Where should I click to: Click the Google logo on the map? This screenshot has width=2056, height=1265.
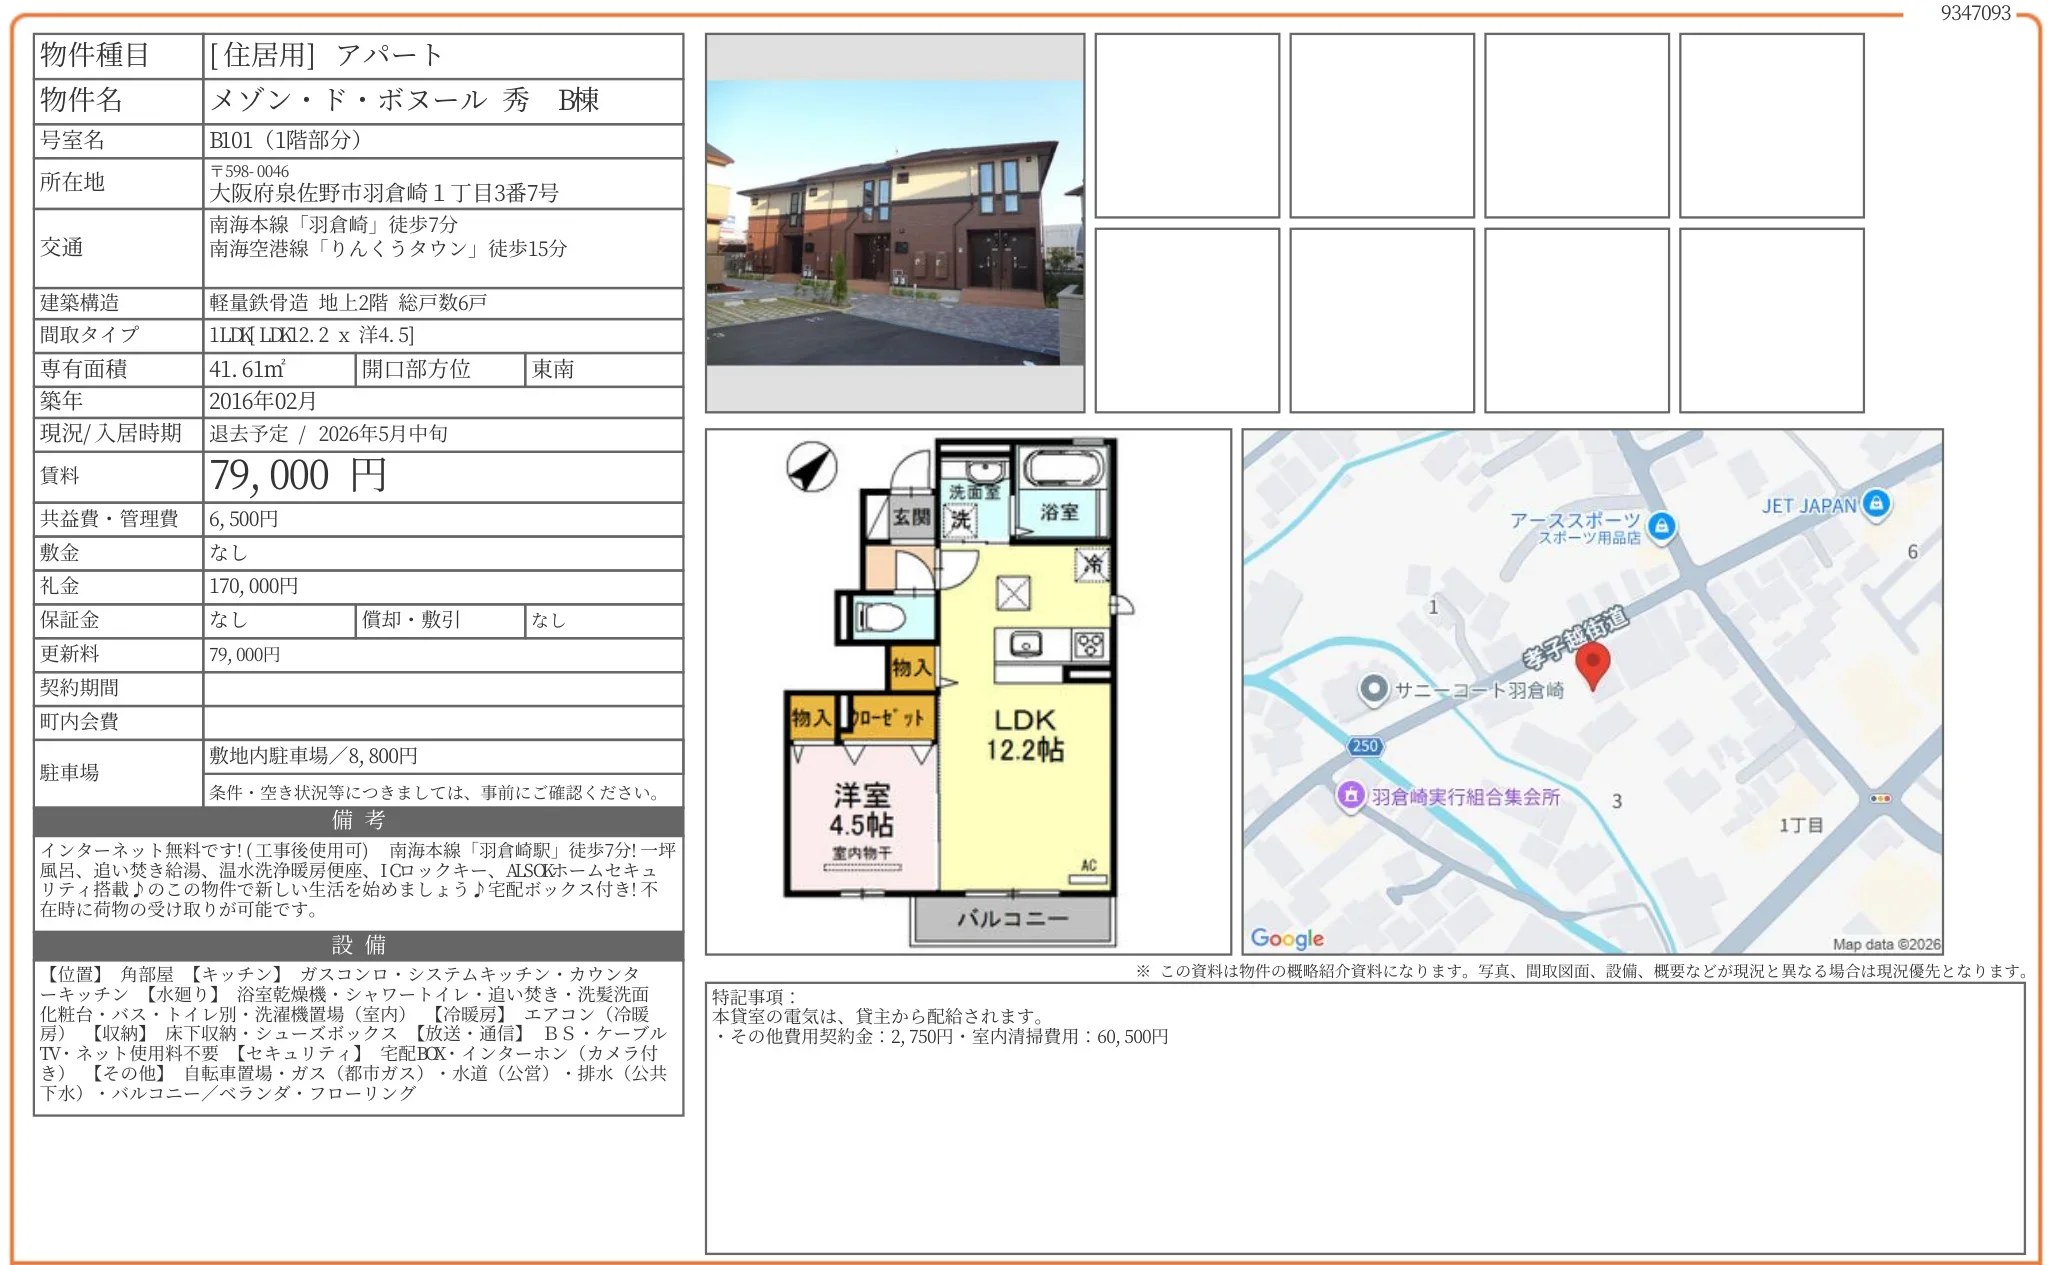(x=1287, y=938)
